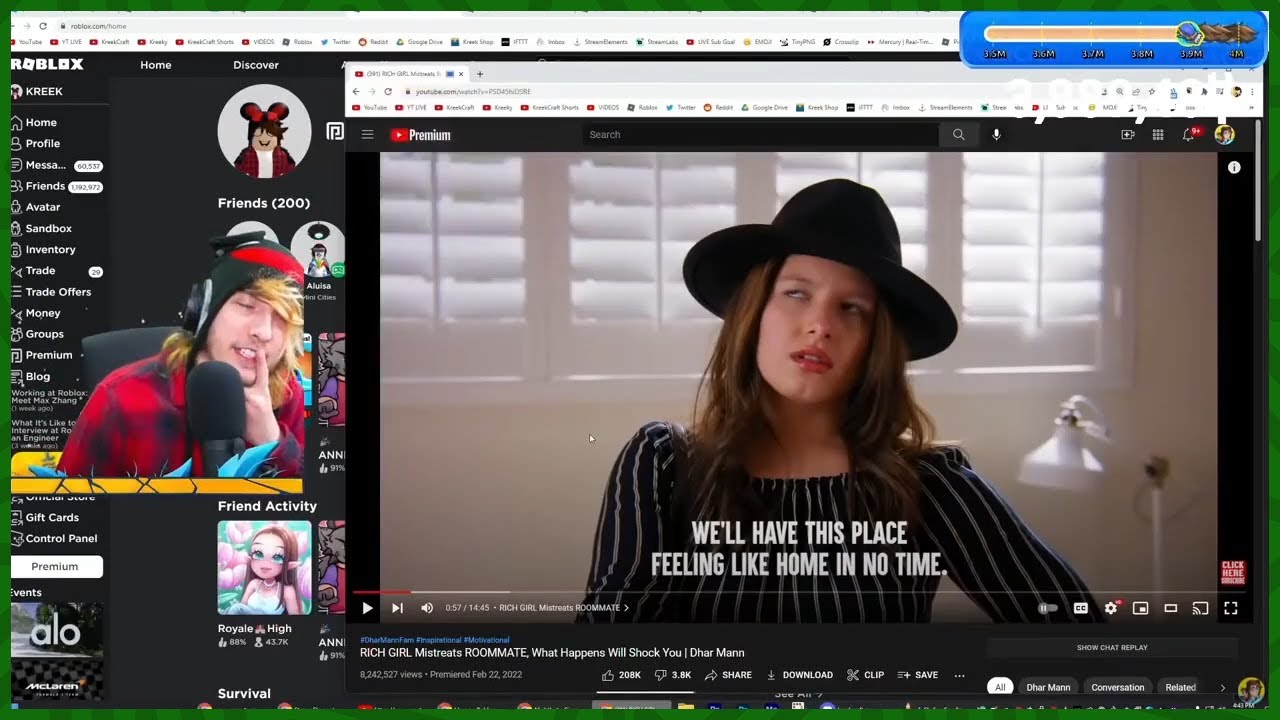Viewport: 1280px width, 720px height.
Task: Focus the YouTube search box
Action: [x=760, y=134]
